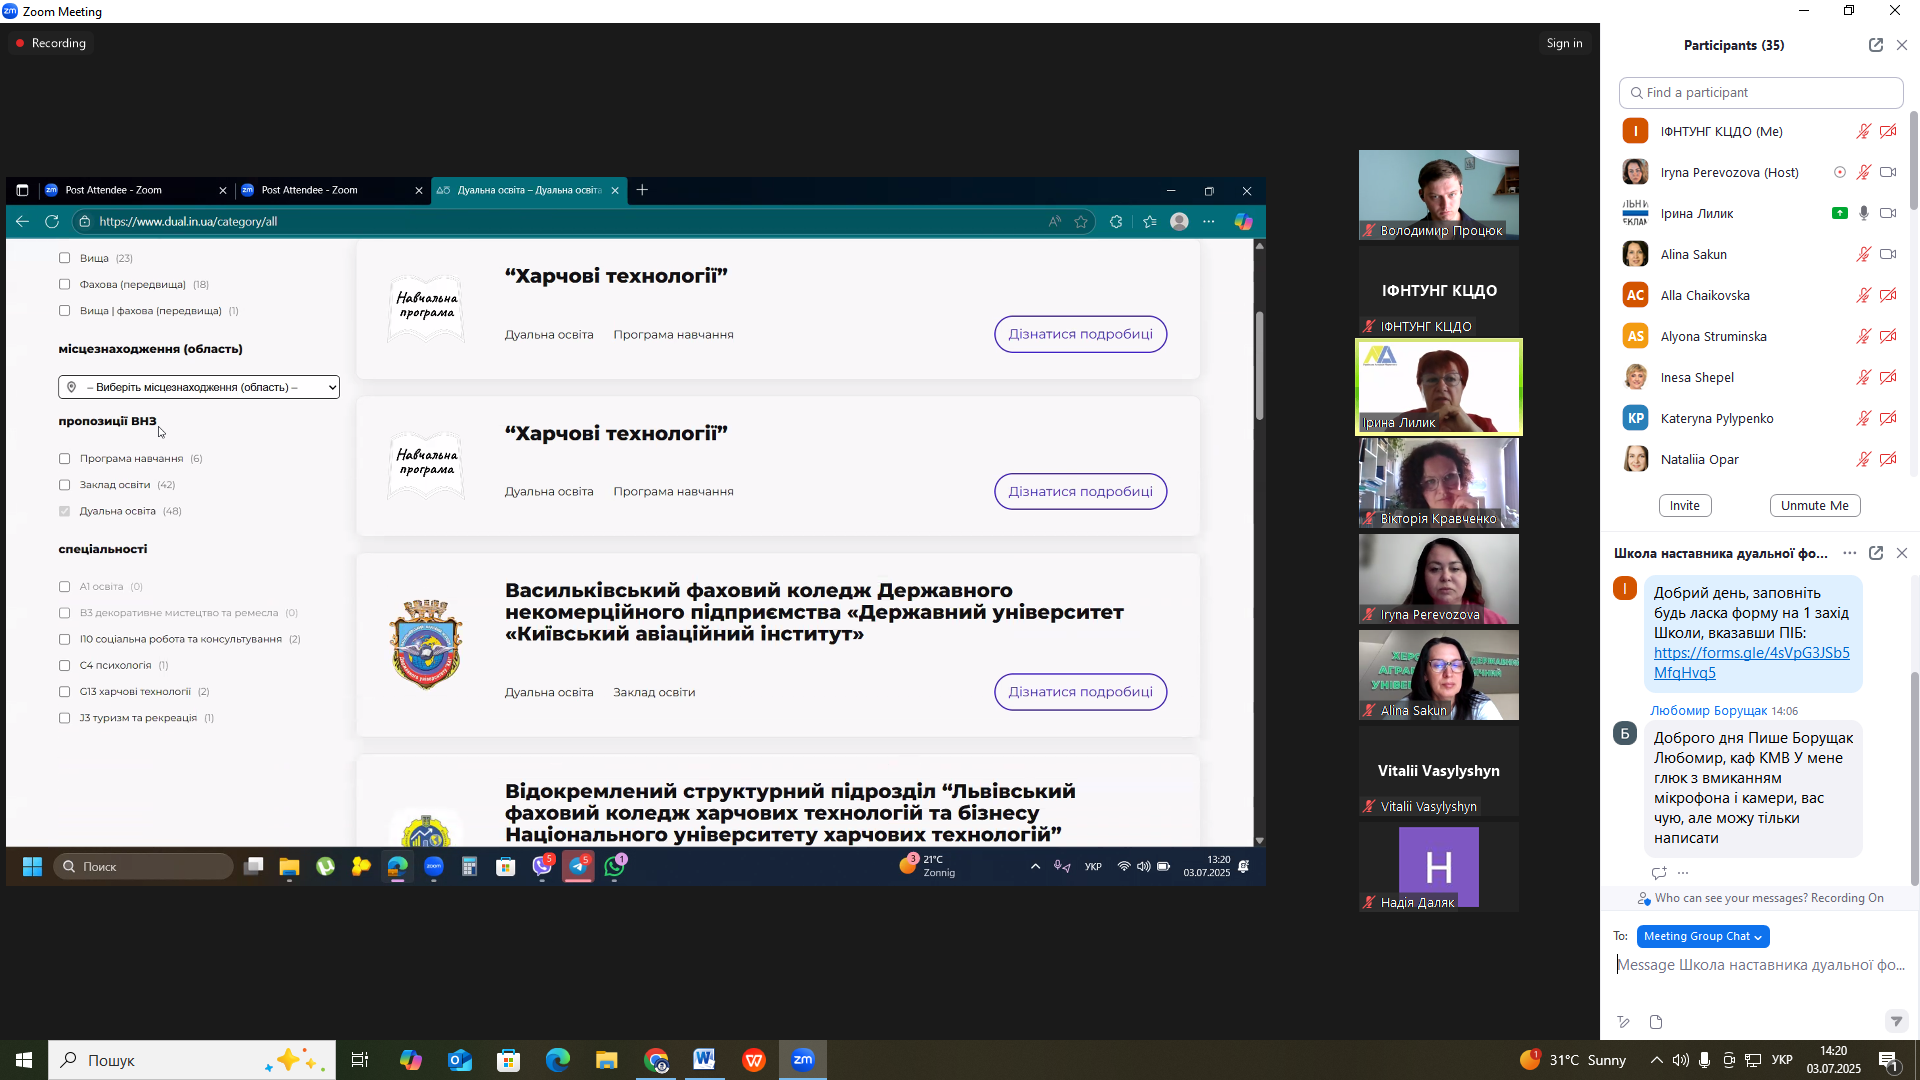The height and width of the screenshot is (1080, 1920).
Task: Attach a file in chat
Action: [1656, 1022]
